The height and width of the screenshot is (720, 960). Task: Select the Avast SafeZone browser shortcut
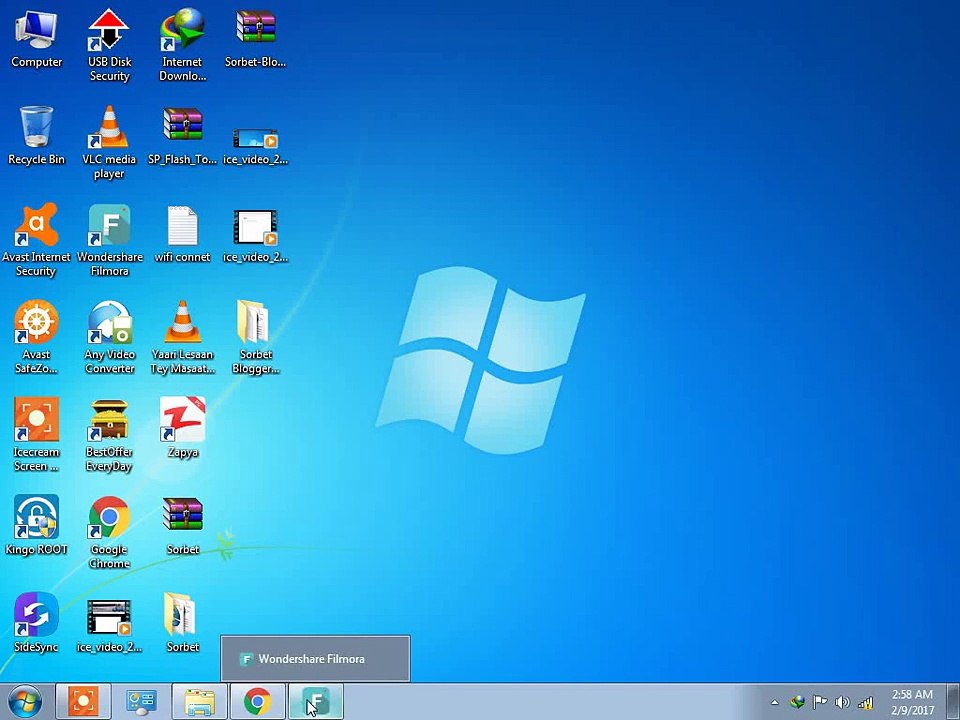[x=36, y=337]
